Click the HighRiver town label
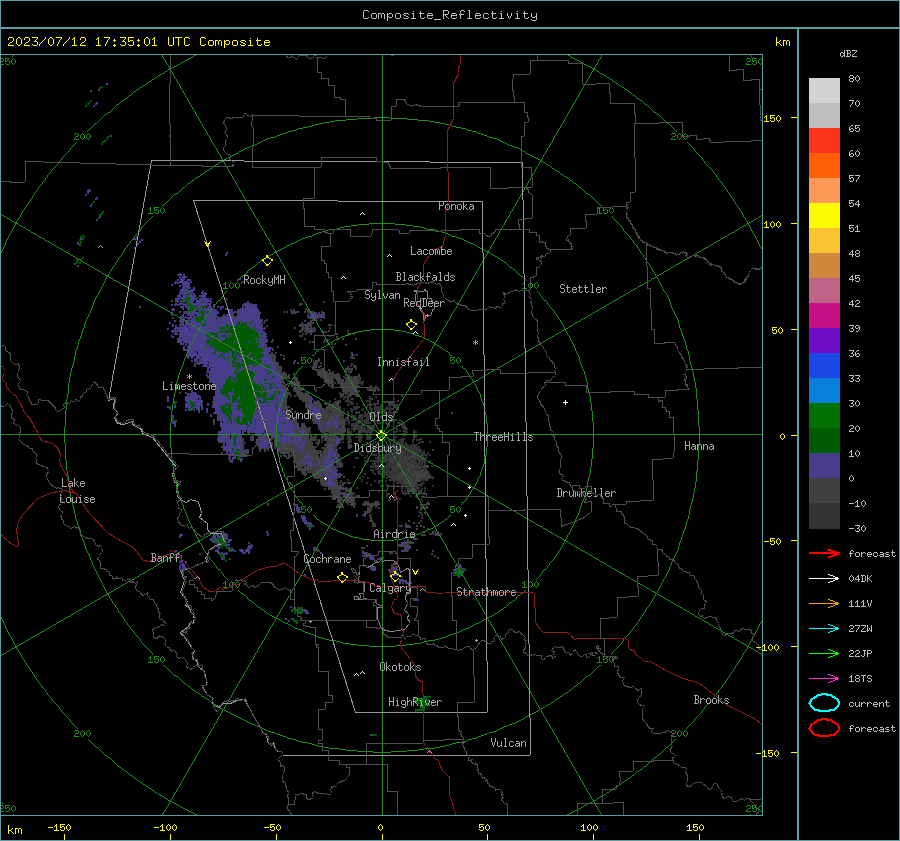The width and height of the screenshot is (900, 841). click(415, 702)
